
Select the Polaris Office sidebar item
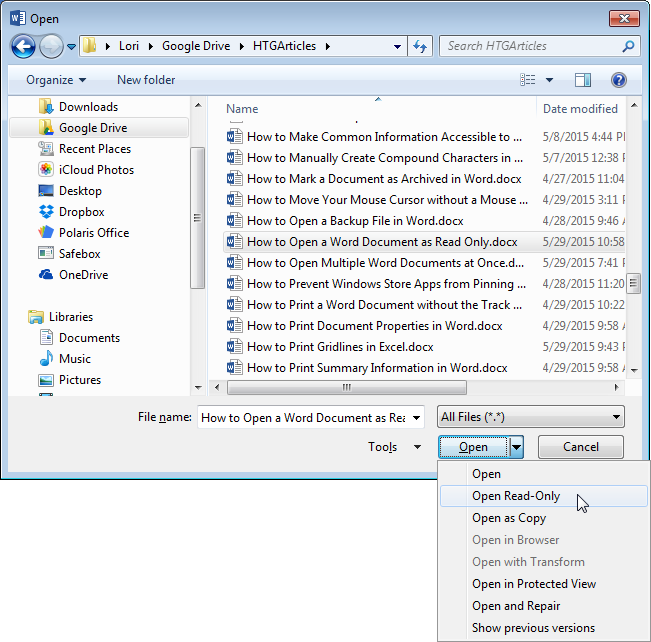[x=93, y=233]
